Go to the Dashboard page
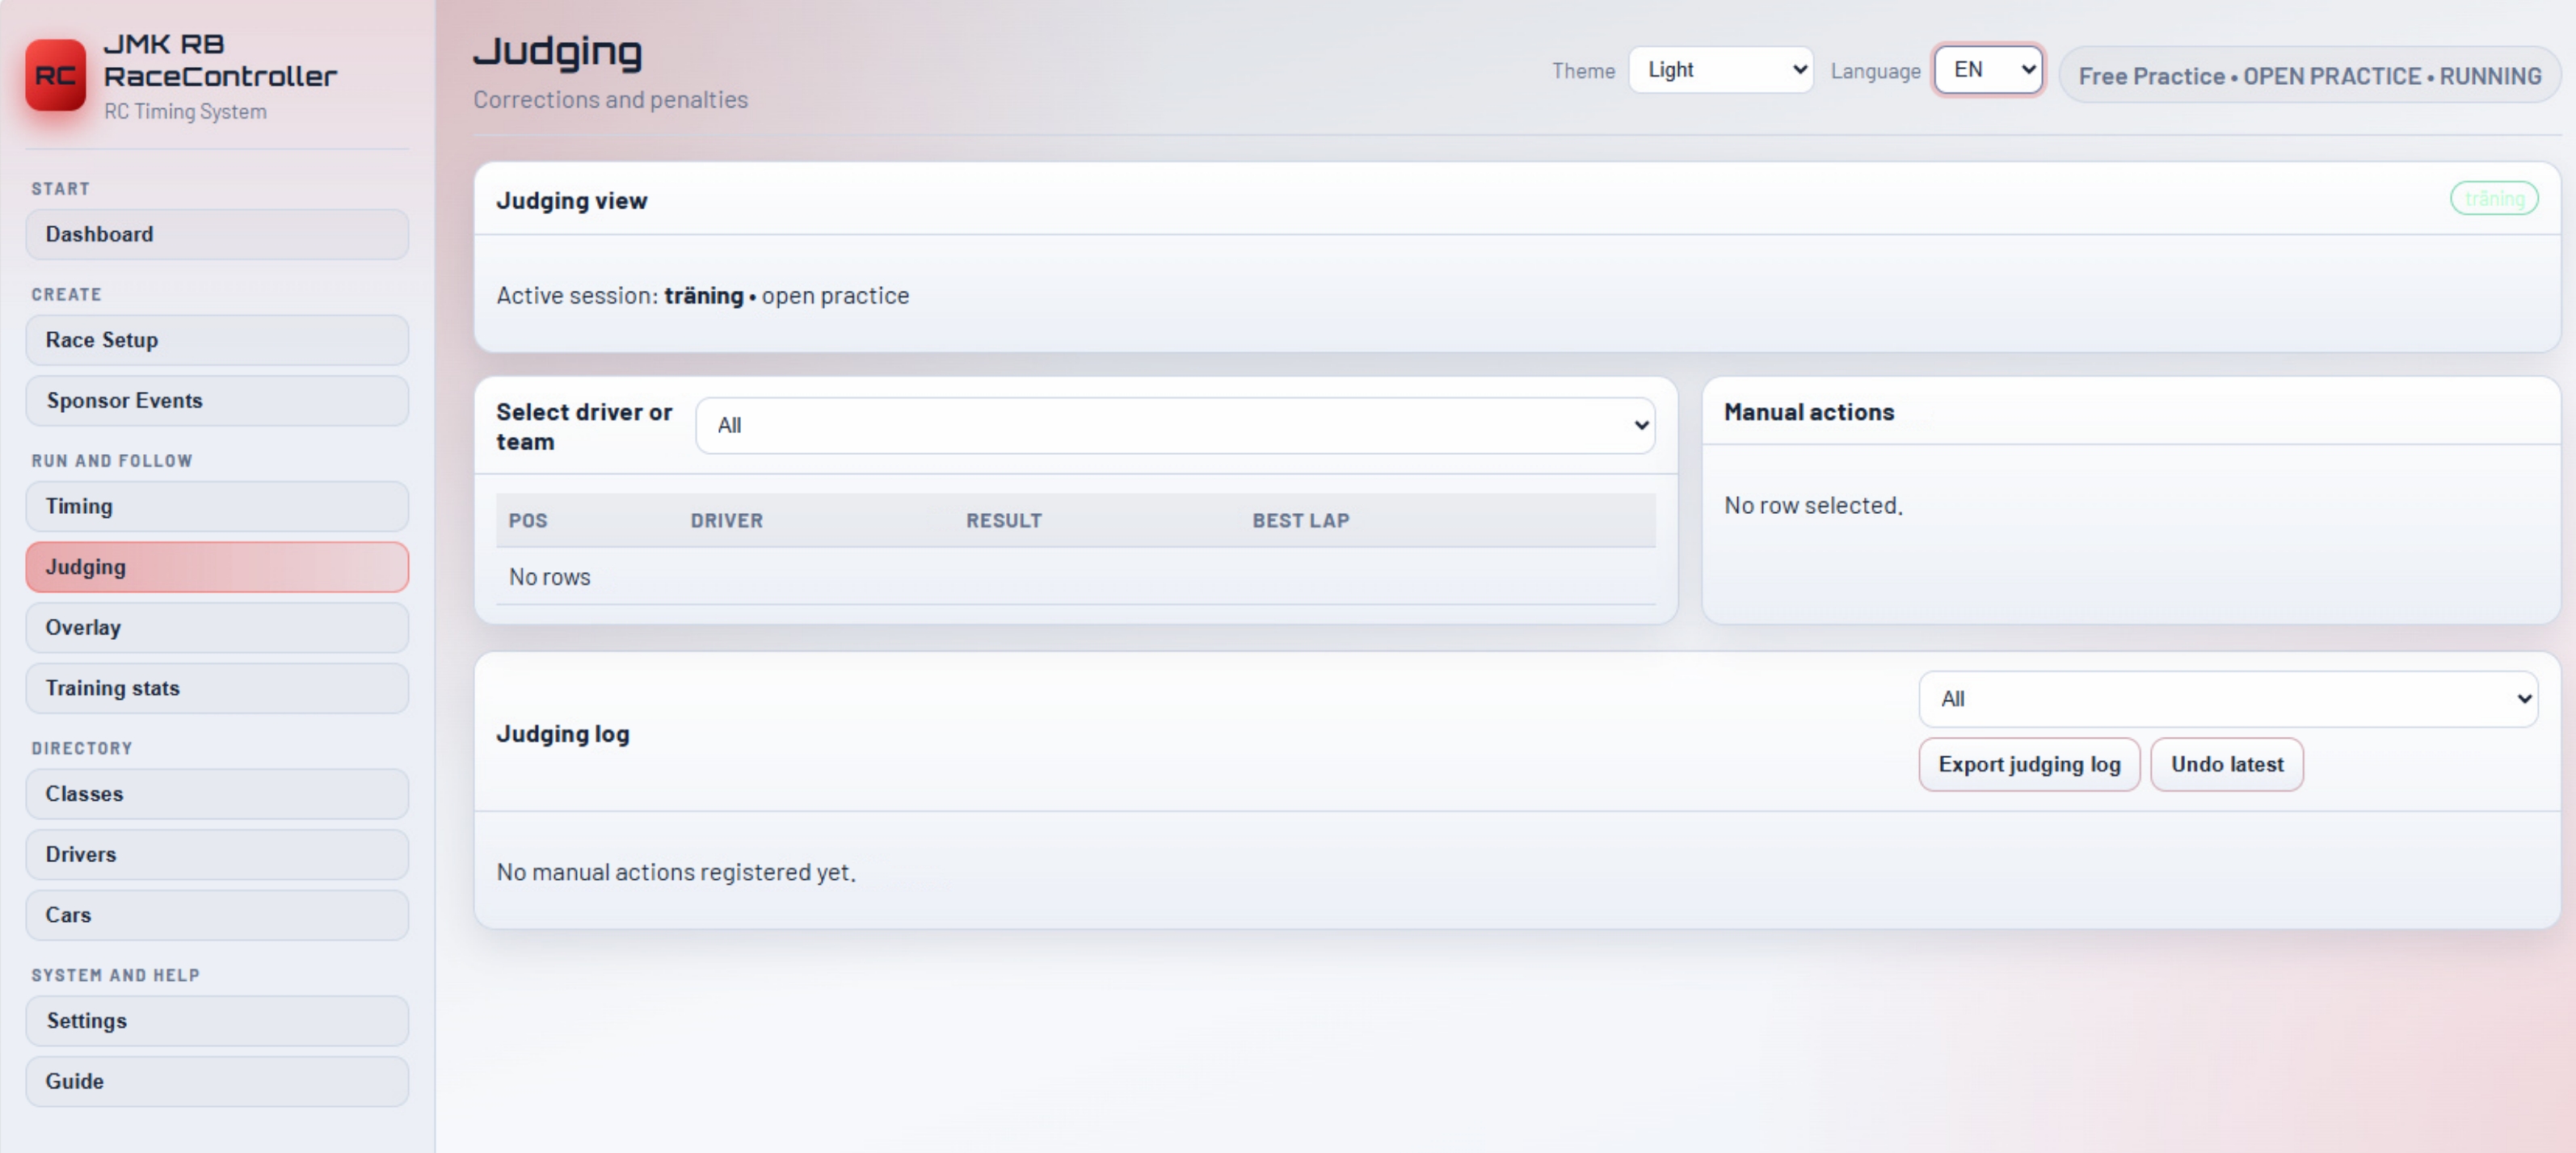This screenshot has width=2576, height=1153. (217, 234)
